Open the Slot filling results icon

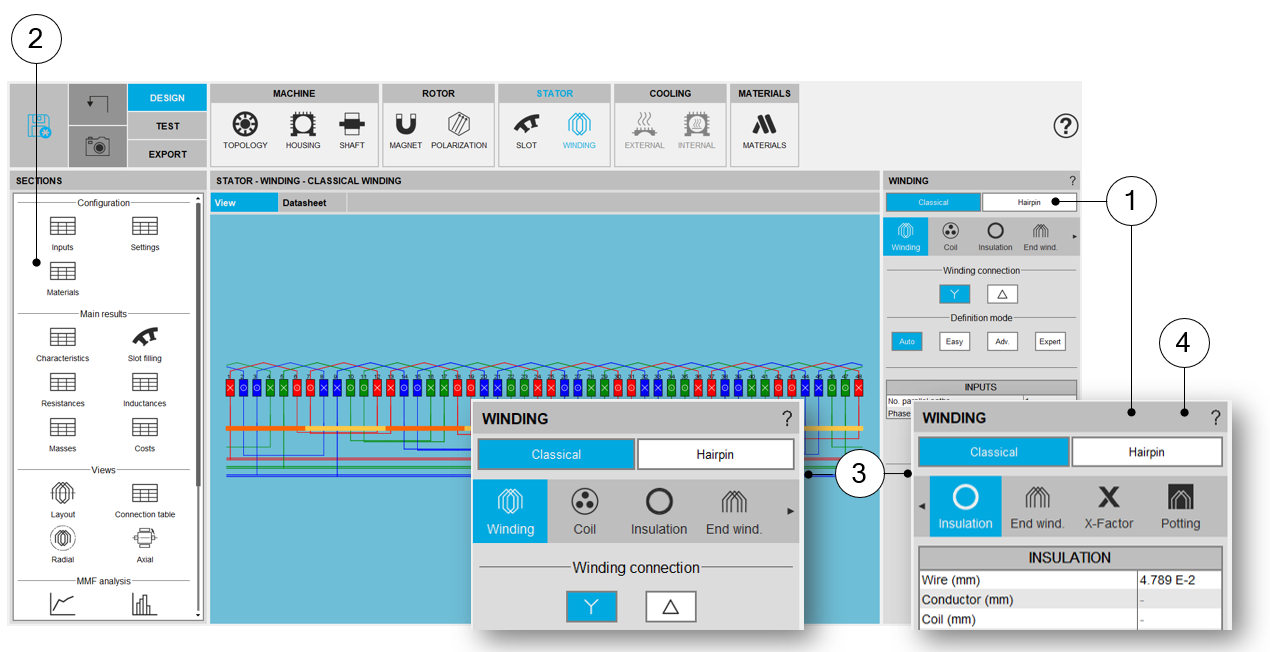coord(145,341)
